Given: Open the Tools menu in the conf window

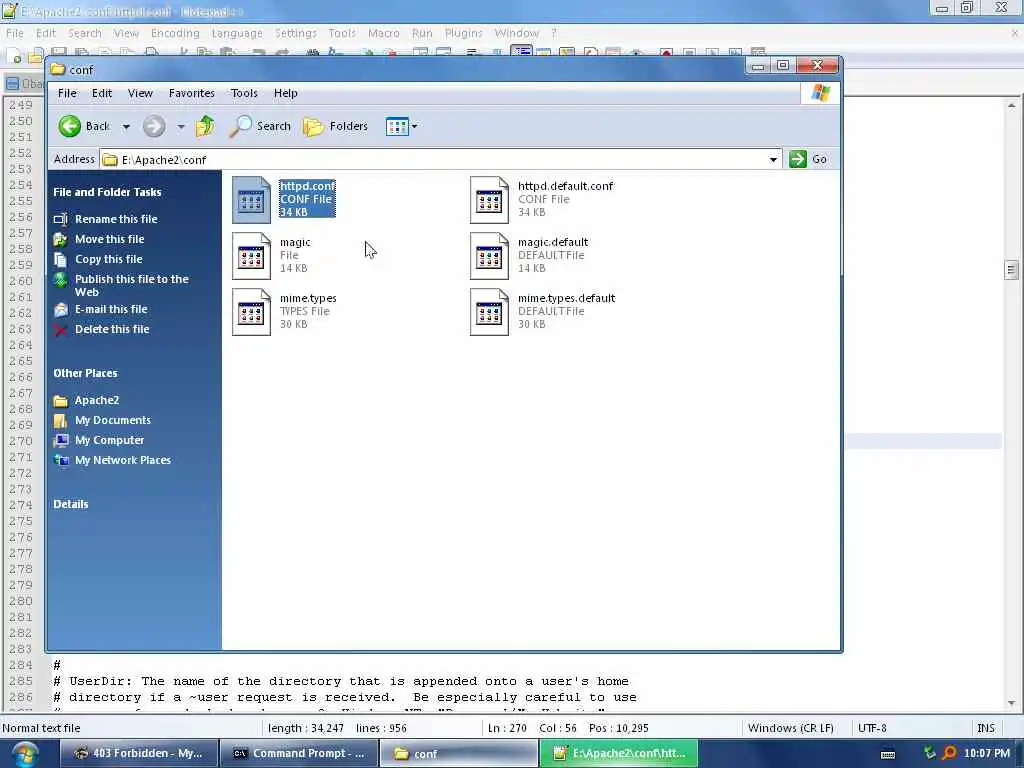Looking at the screenshot, I should point(244,93).
